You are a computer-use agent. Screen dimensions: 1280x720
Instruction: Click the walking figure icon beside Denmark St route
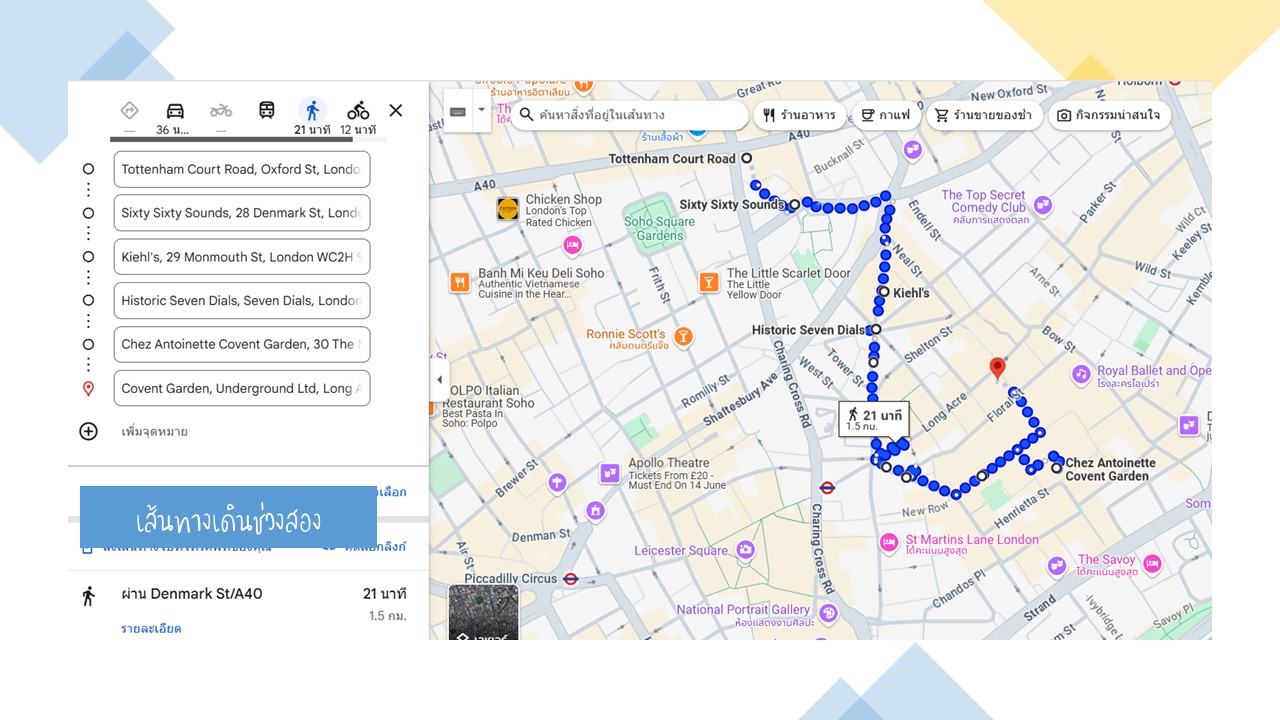[x=88, y=596]
